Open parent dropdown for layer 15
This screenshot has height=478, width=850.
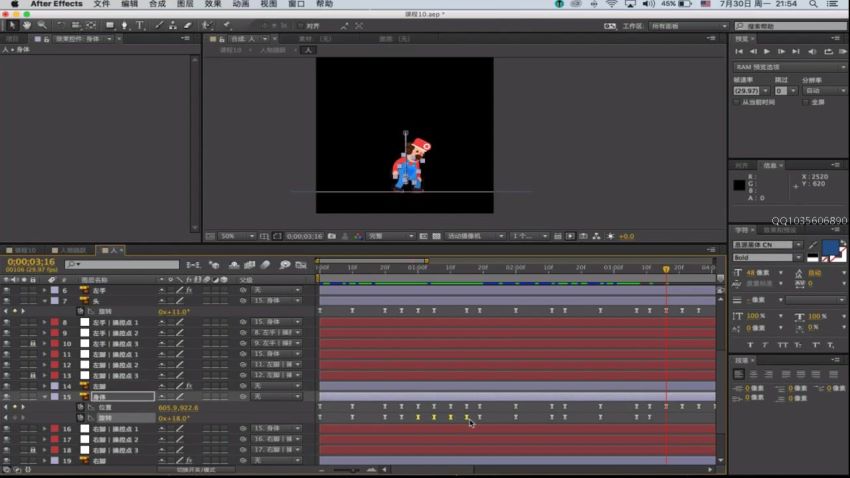(x=276, y=397)
